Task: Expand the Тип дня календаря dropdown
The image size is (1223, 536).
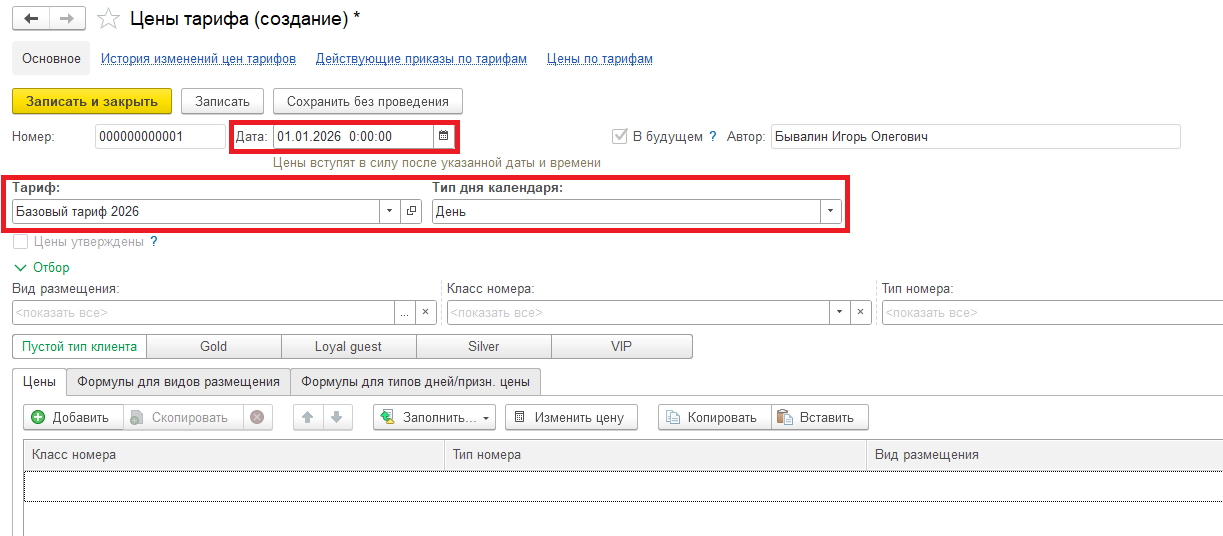Action: 830,211
